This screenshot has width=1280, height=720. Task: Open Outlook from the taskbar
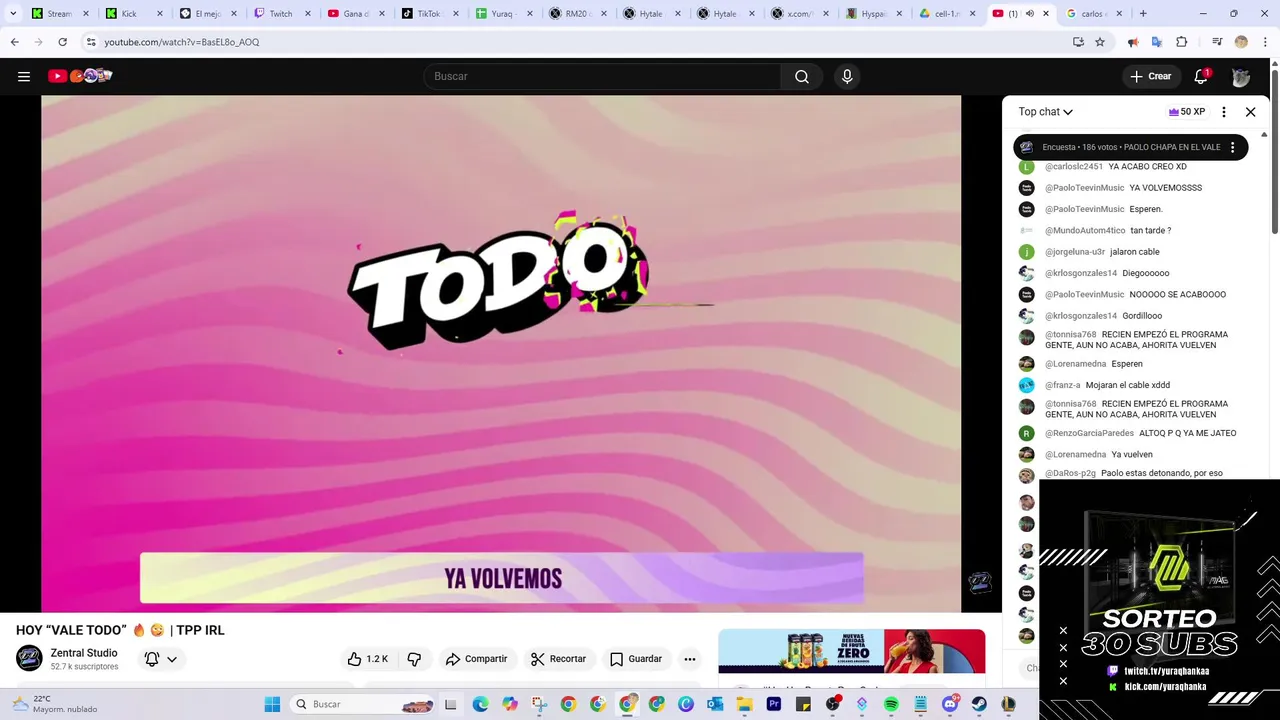(x=715, y=704)
